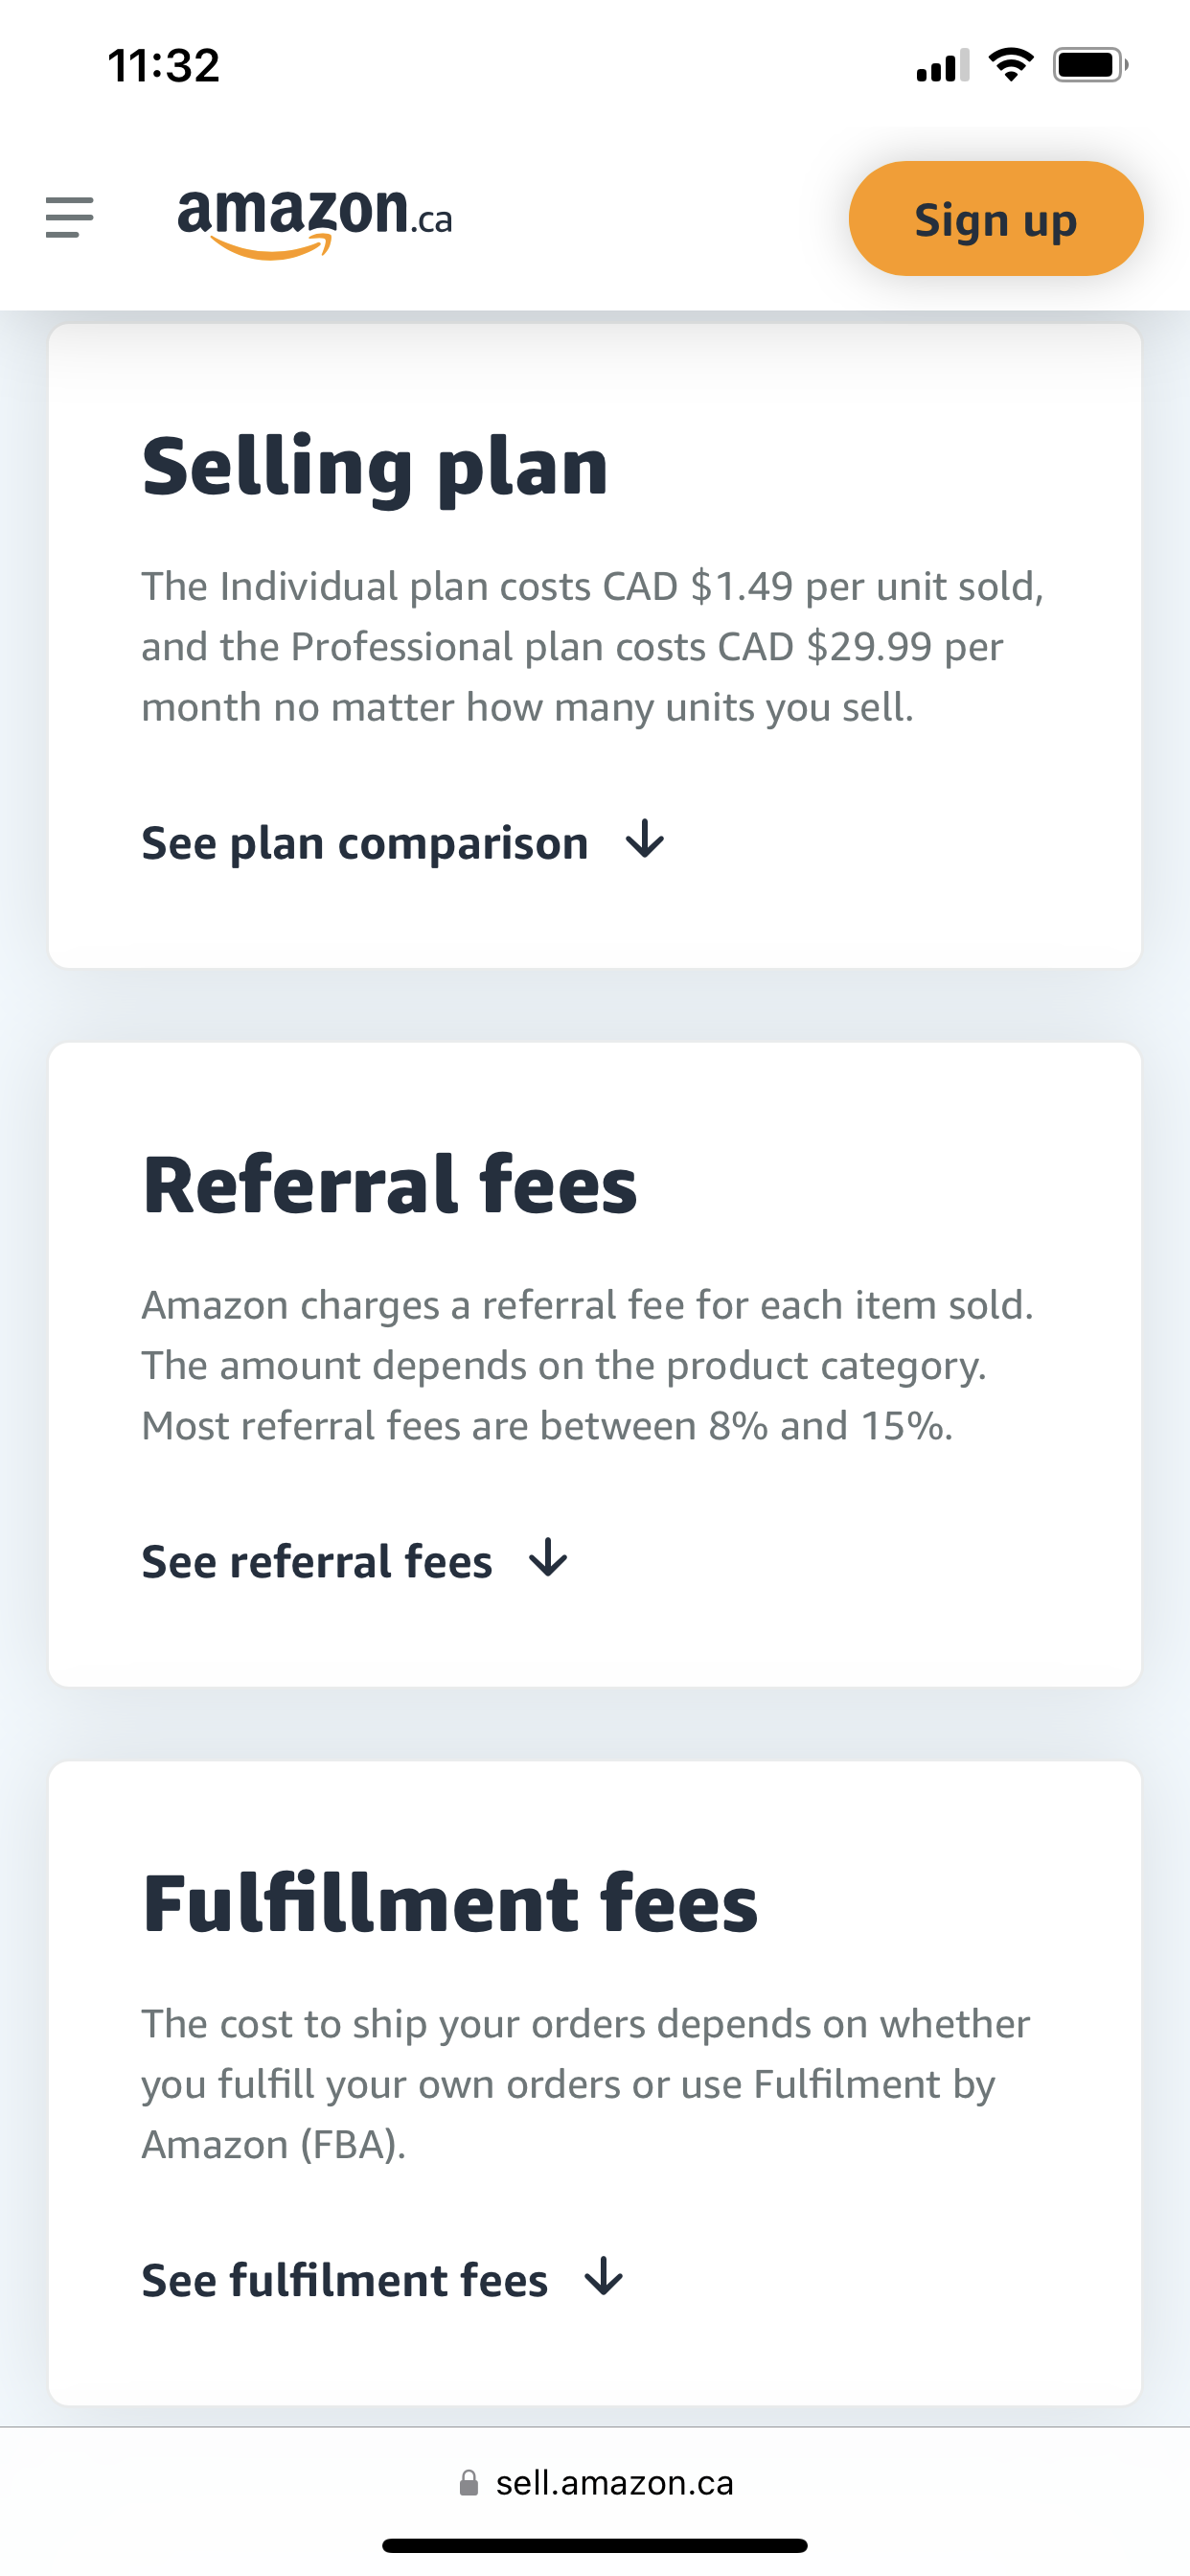
Task: Tap the 11:32 clock in status bar
Action: [x=163, y=66]
